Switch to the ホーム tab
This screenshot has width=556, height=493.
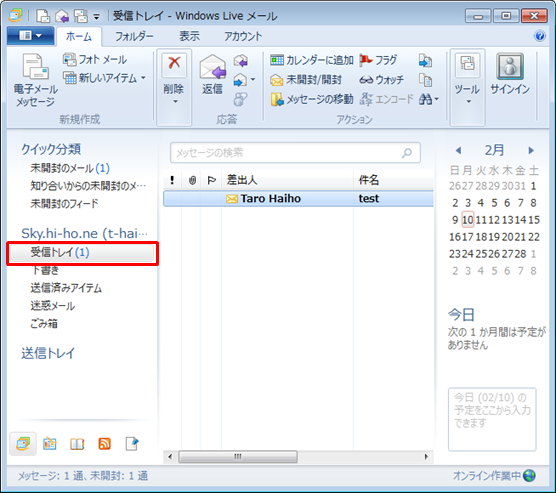(79, 37)
